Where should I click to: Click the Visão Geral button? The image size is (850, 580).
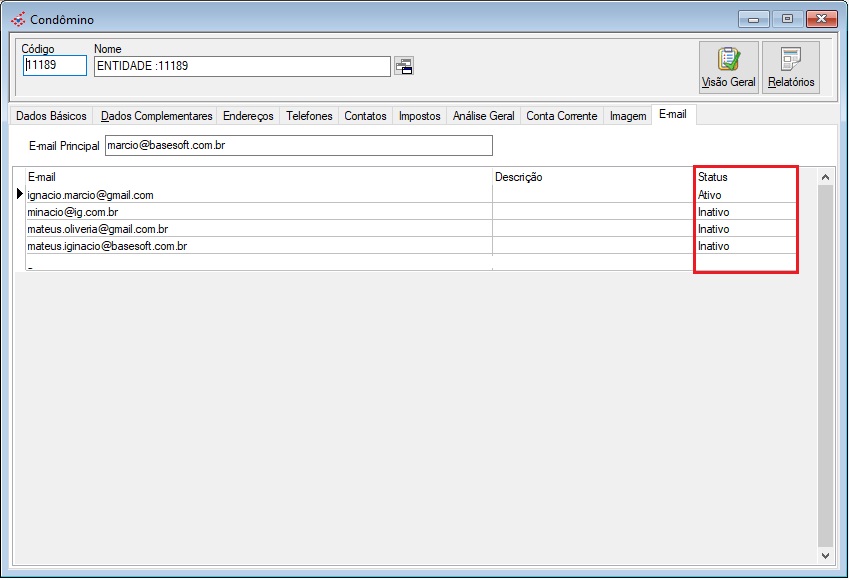pos(728,67)
